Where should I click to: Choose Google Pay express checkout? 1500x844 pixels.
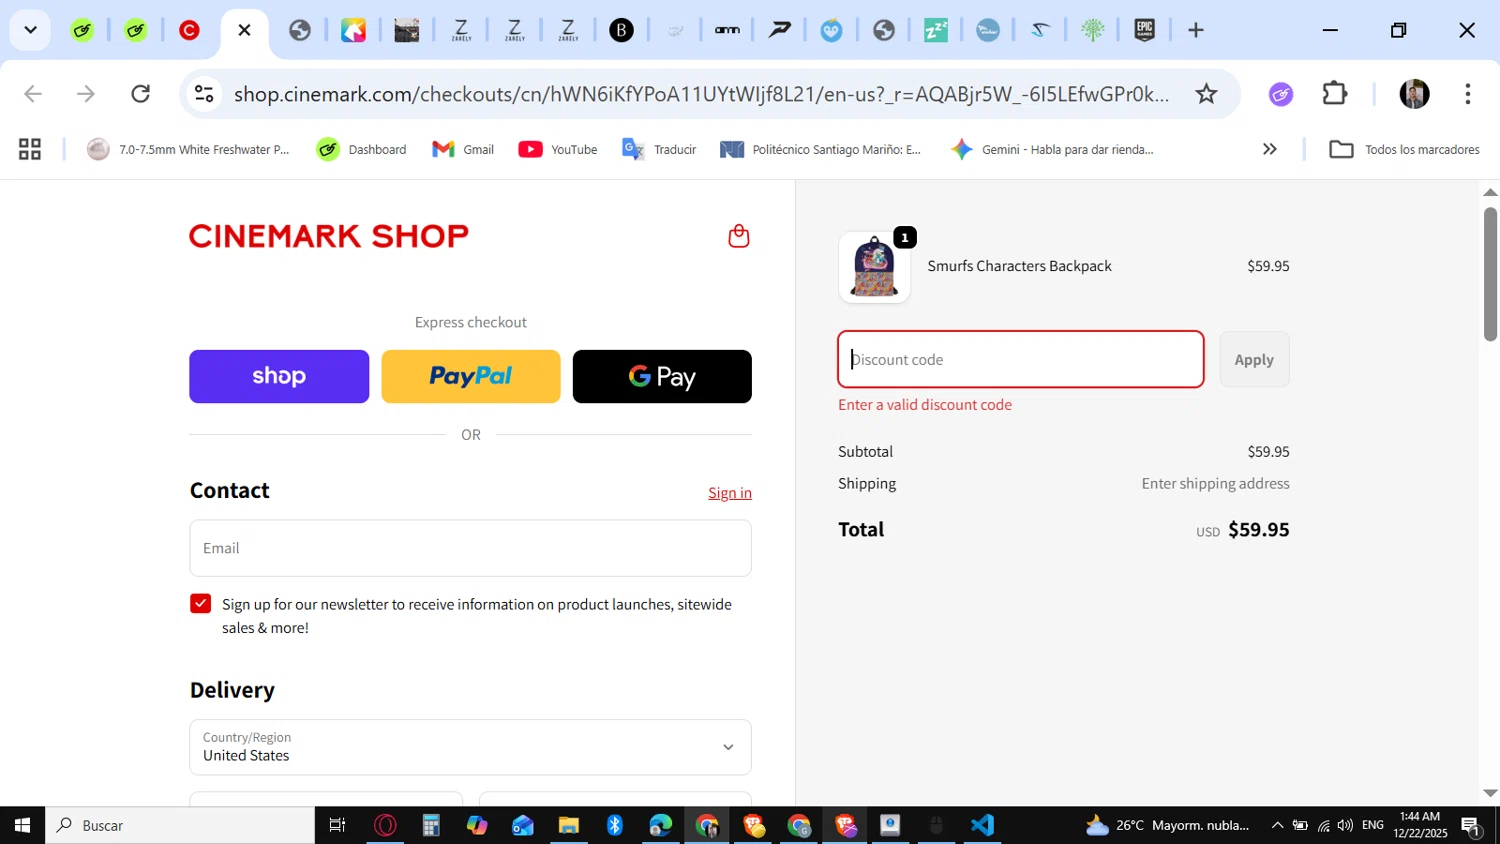[x=662, y=376]
